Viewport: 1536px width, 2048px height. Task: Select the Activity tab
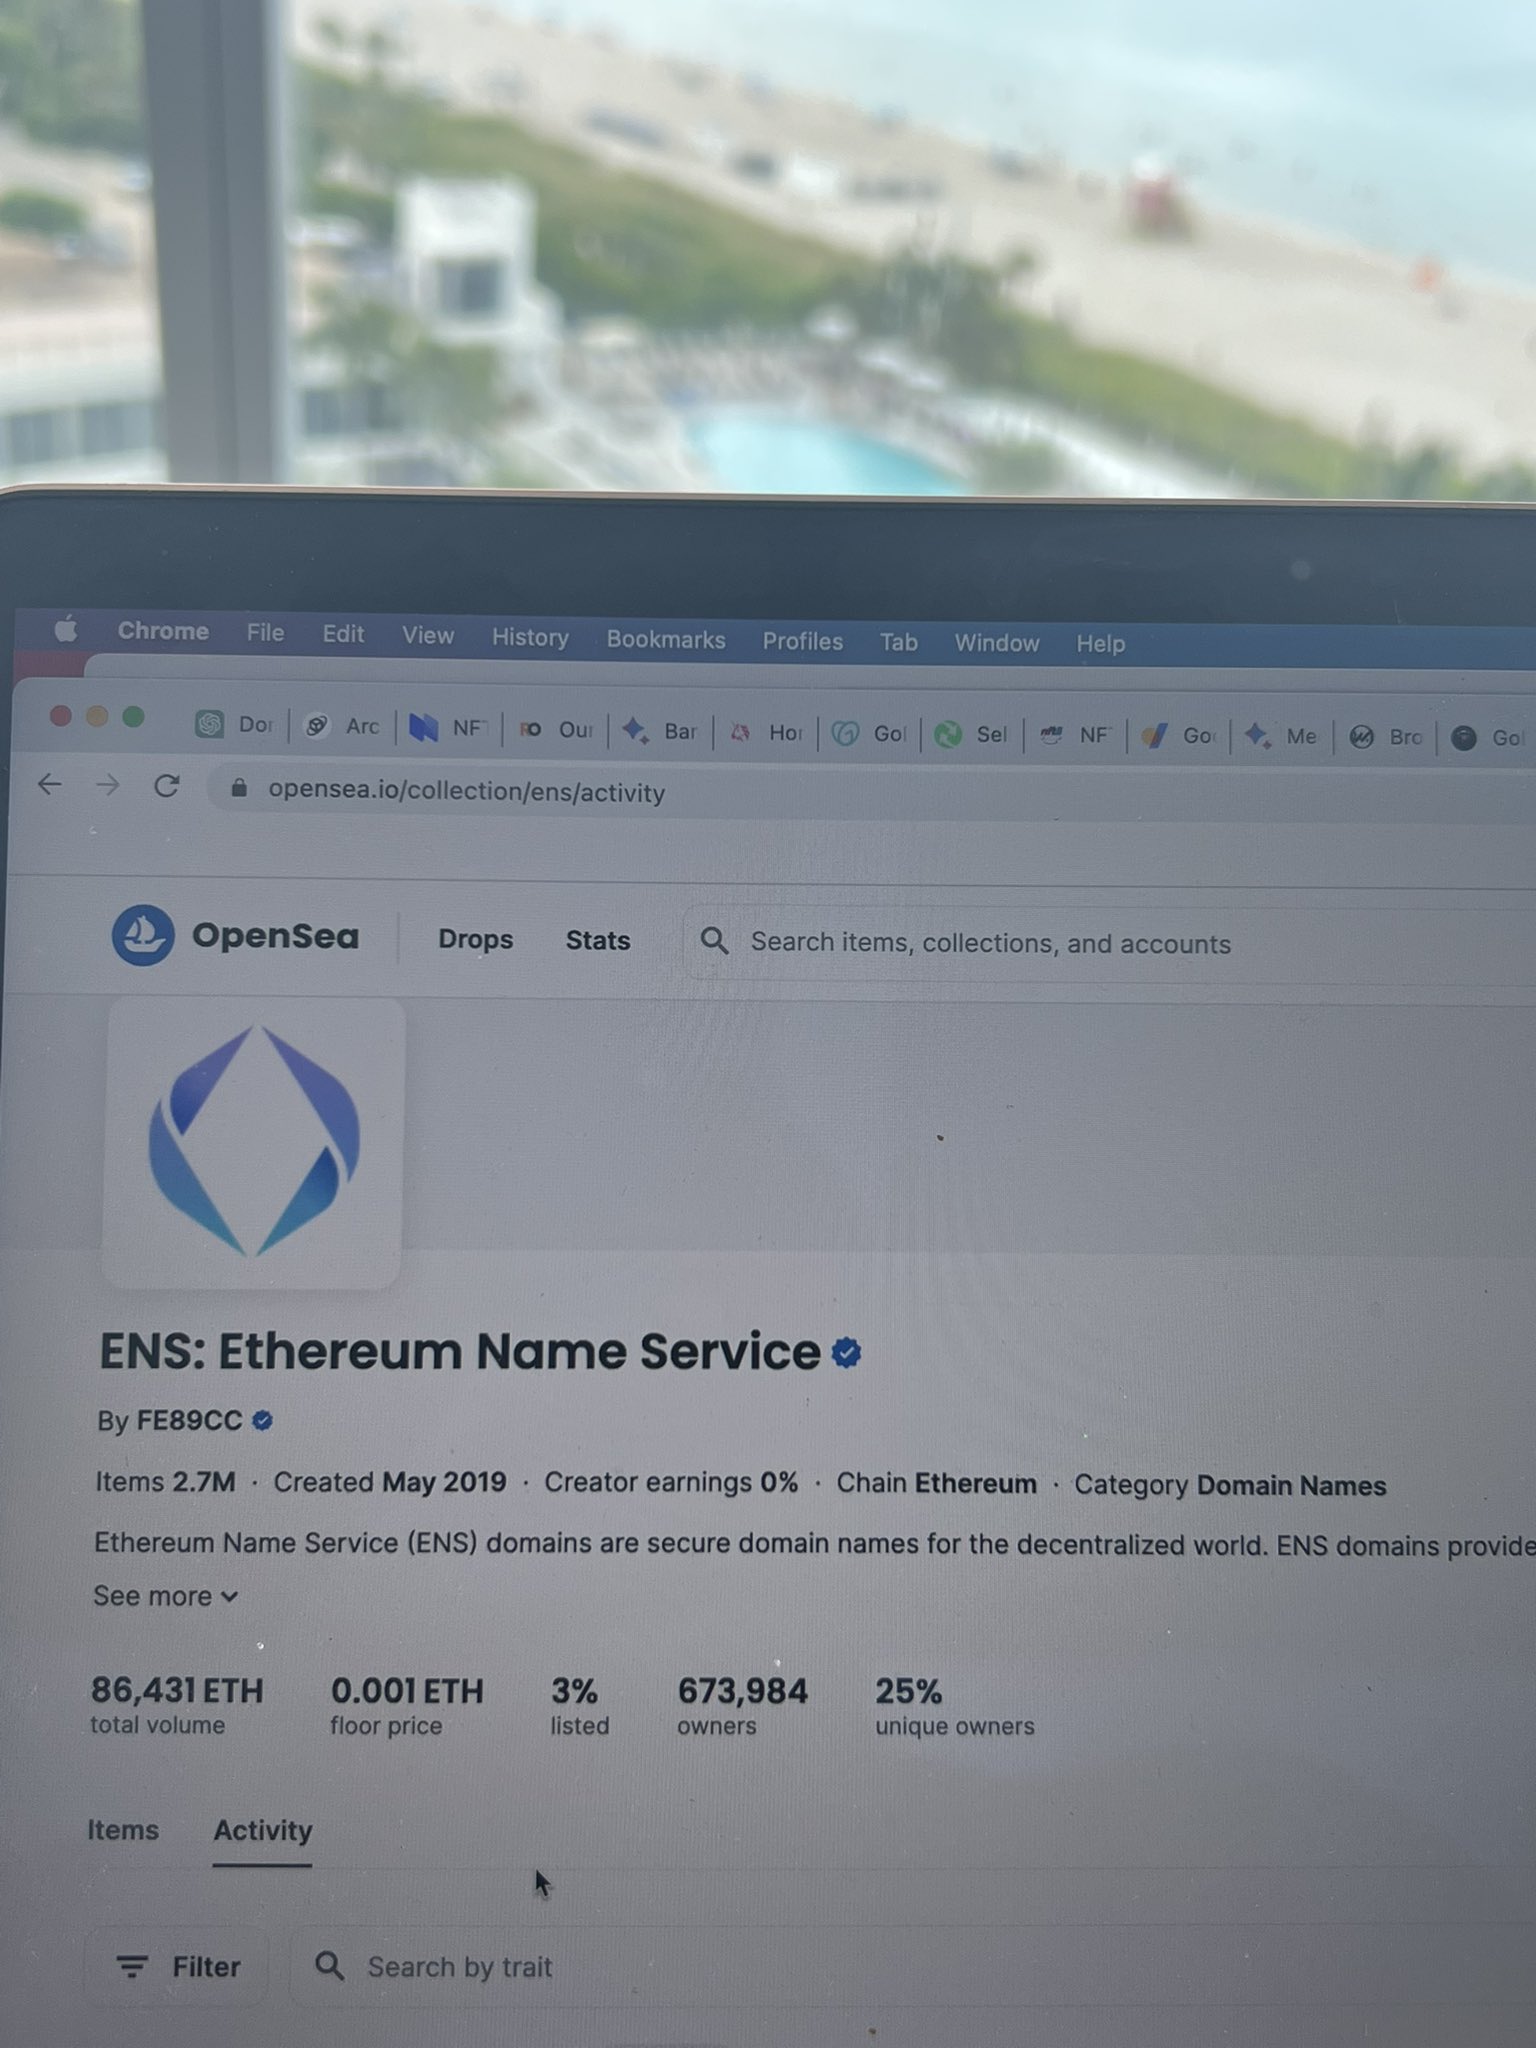262,1831
